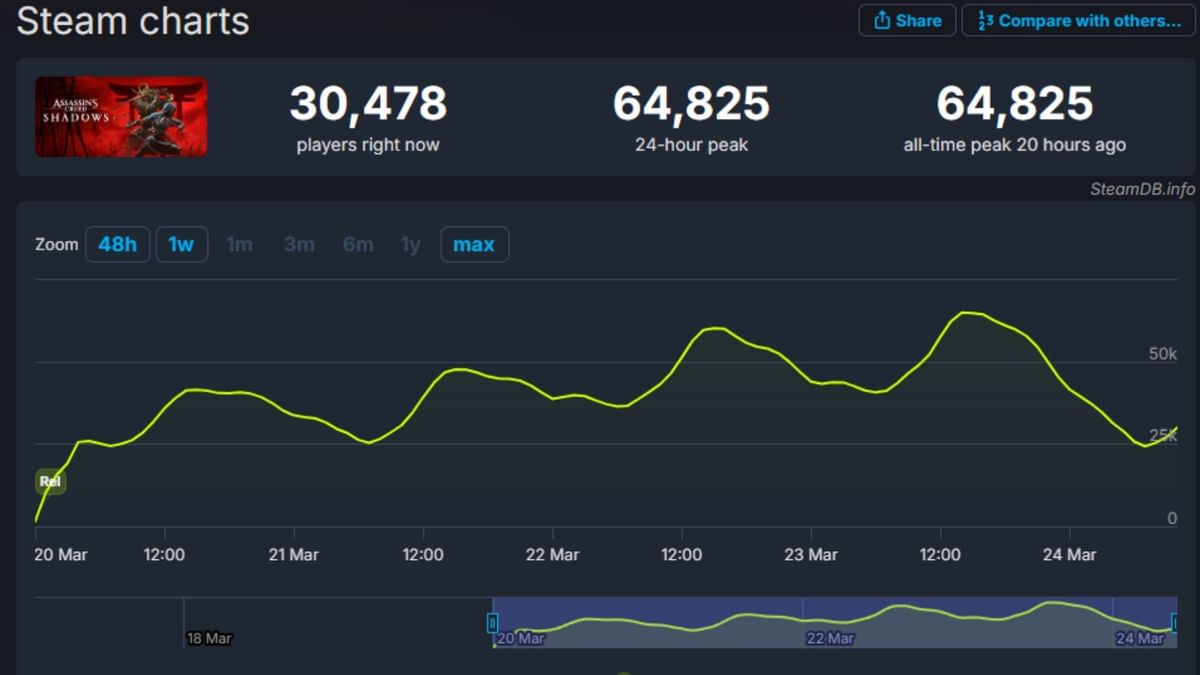
Task: Click the 30,478 players right now figure
Action: 368,104
